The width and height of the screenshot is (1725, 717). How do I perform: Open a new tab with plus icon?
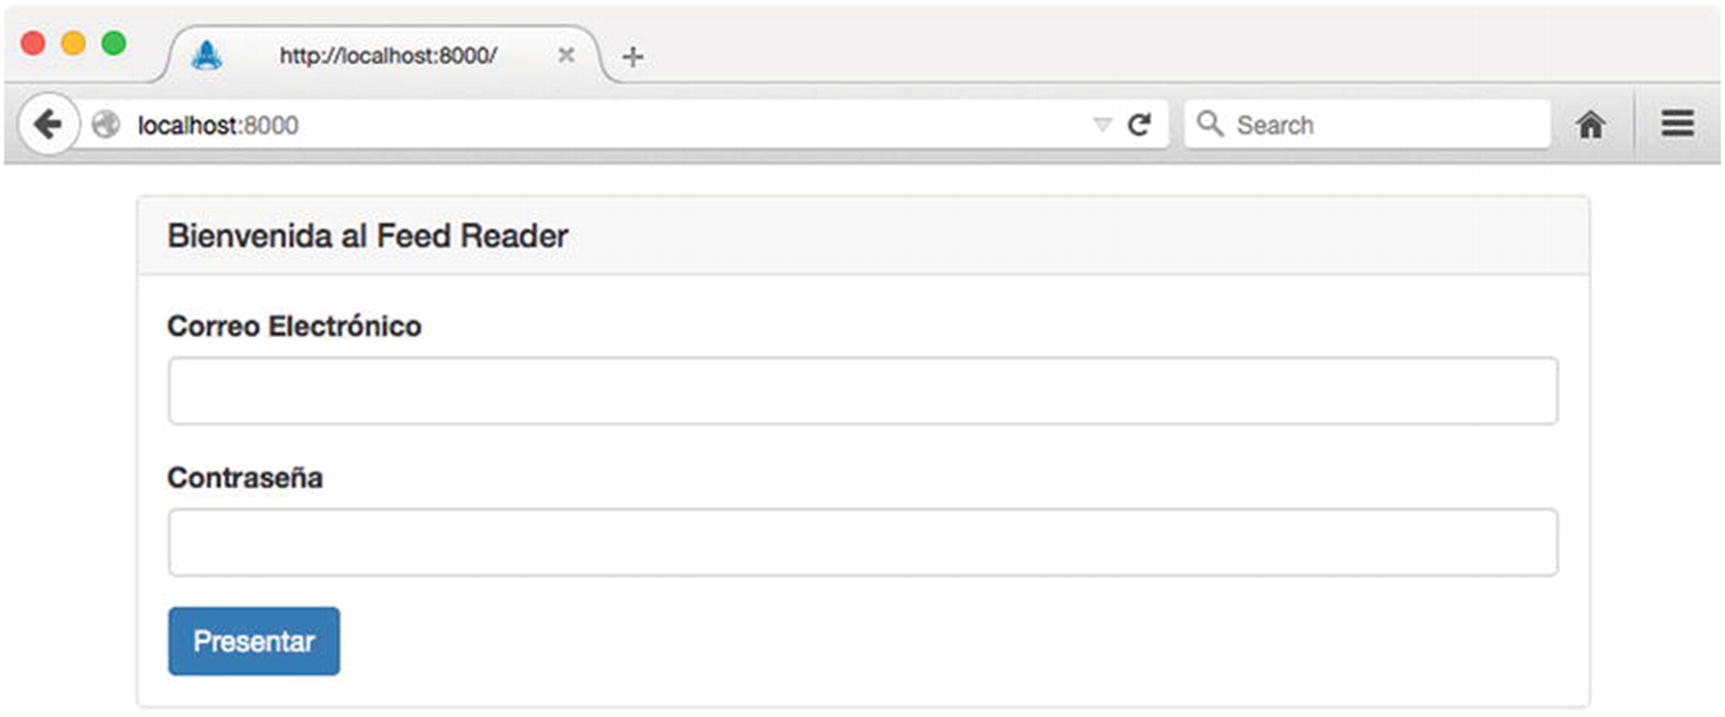click(x=632, y=57)
